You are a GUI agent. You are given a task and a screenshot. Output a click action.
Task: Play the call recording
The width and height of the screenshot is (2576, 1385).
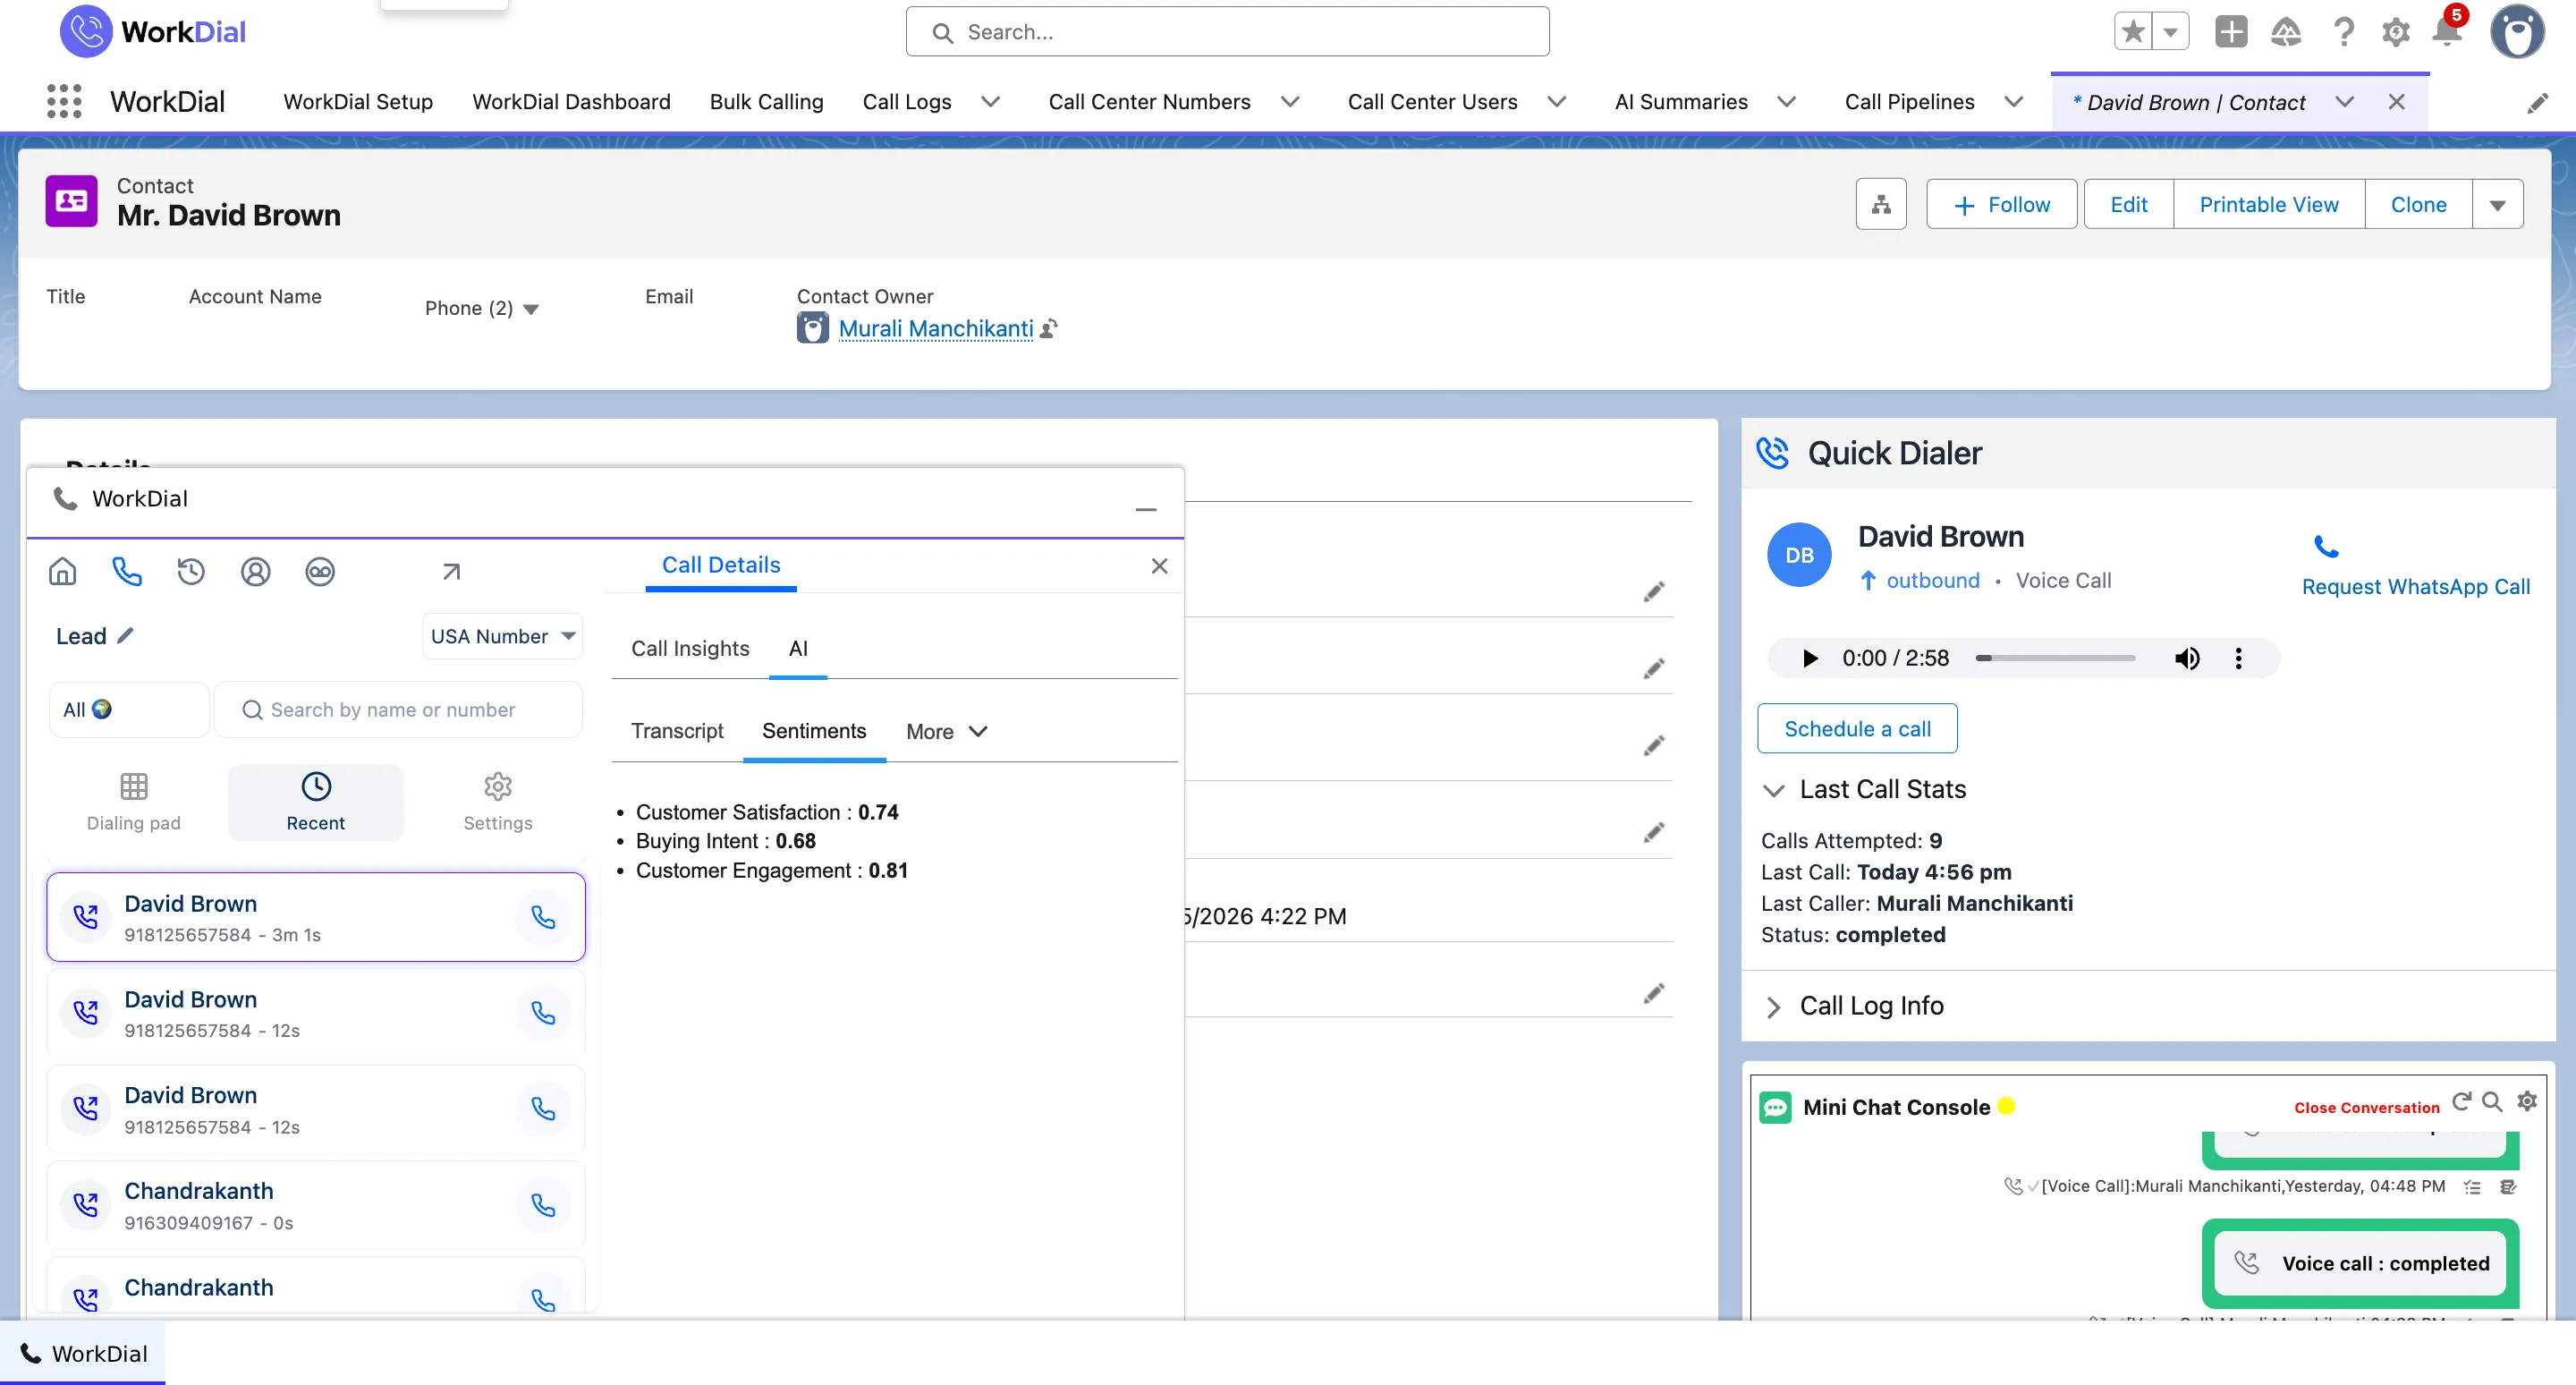point(1809,658)
